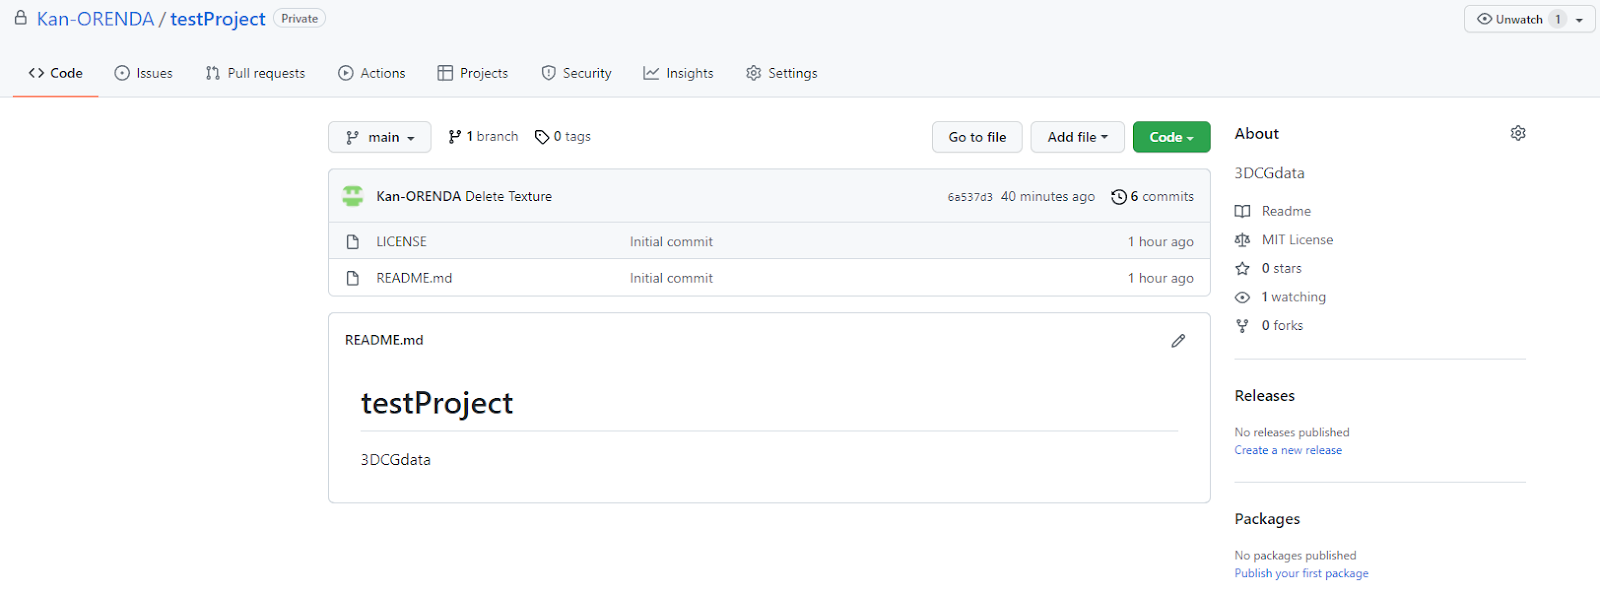
Task: Expand the Unwatch notification dropdown arrow
Action: point(1580,20)
